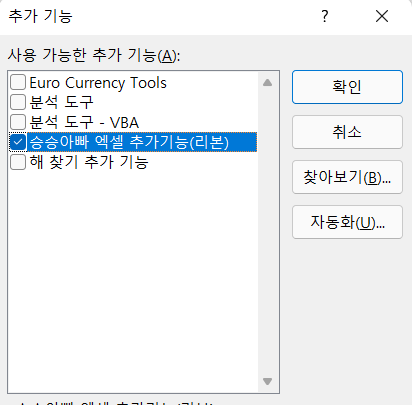The image size is (412, 405).
Task: Enable the 해 찾기 추가 기능 checkbox
Action: [x=18, y=162]
